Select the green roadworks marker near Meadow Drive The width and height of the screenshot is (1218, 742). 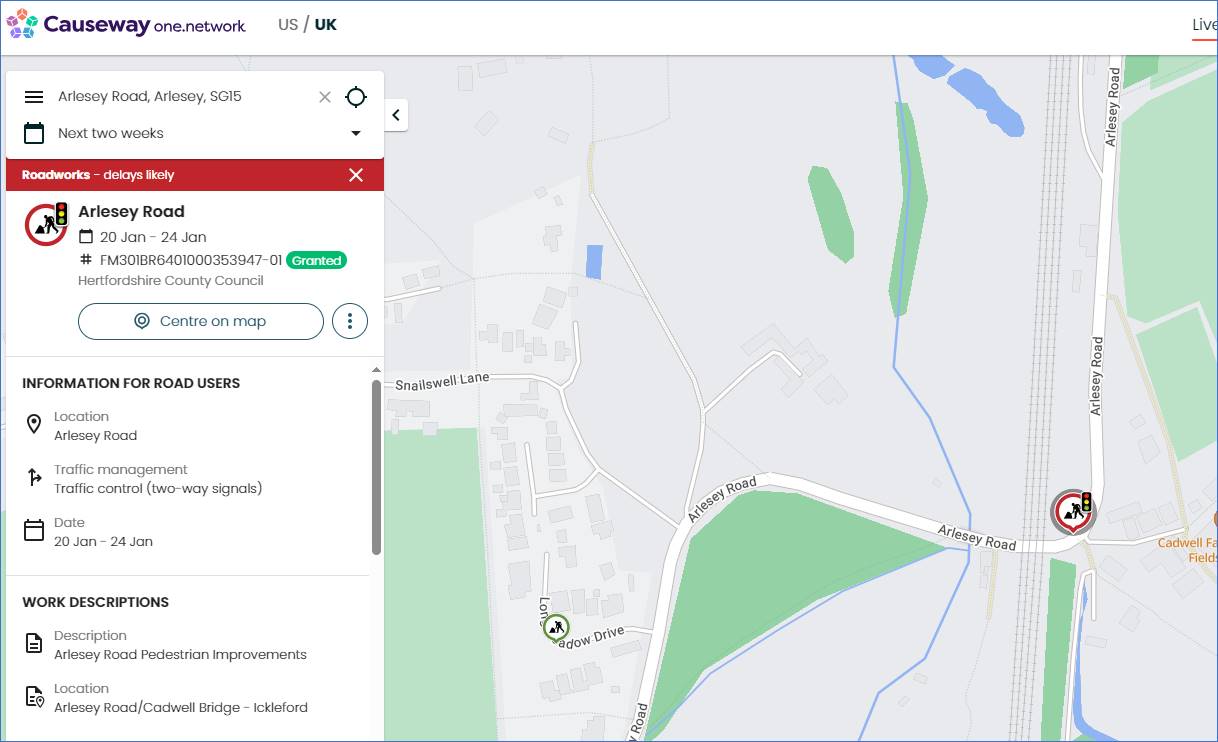point(556,628)
